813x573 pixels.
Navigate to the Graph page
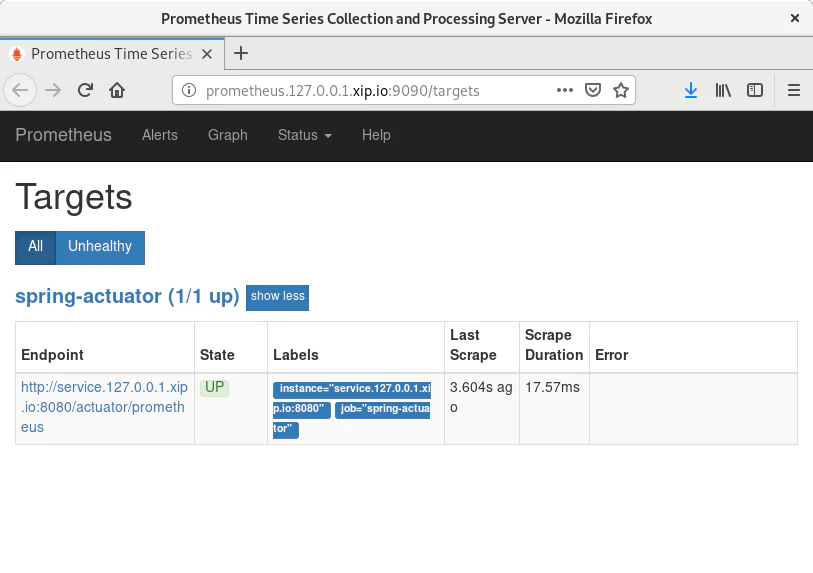point(227,135)
